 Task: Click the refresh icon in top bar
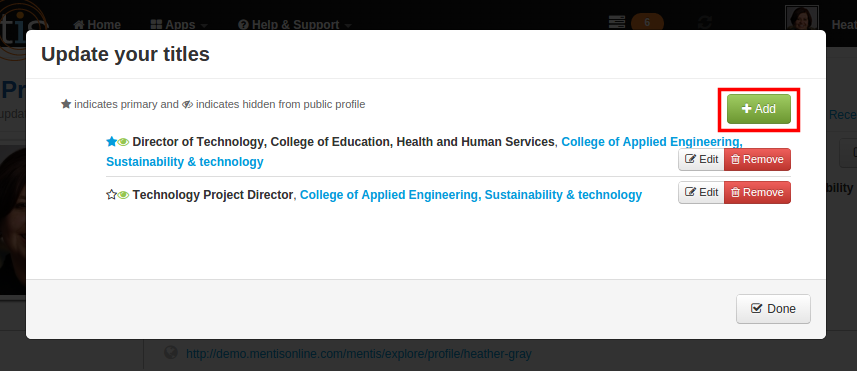point(705,23)
